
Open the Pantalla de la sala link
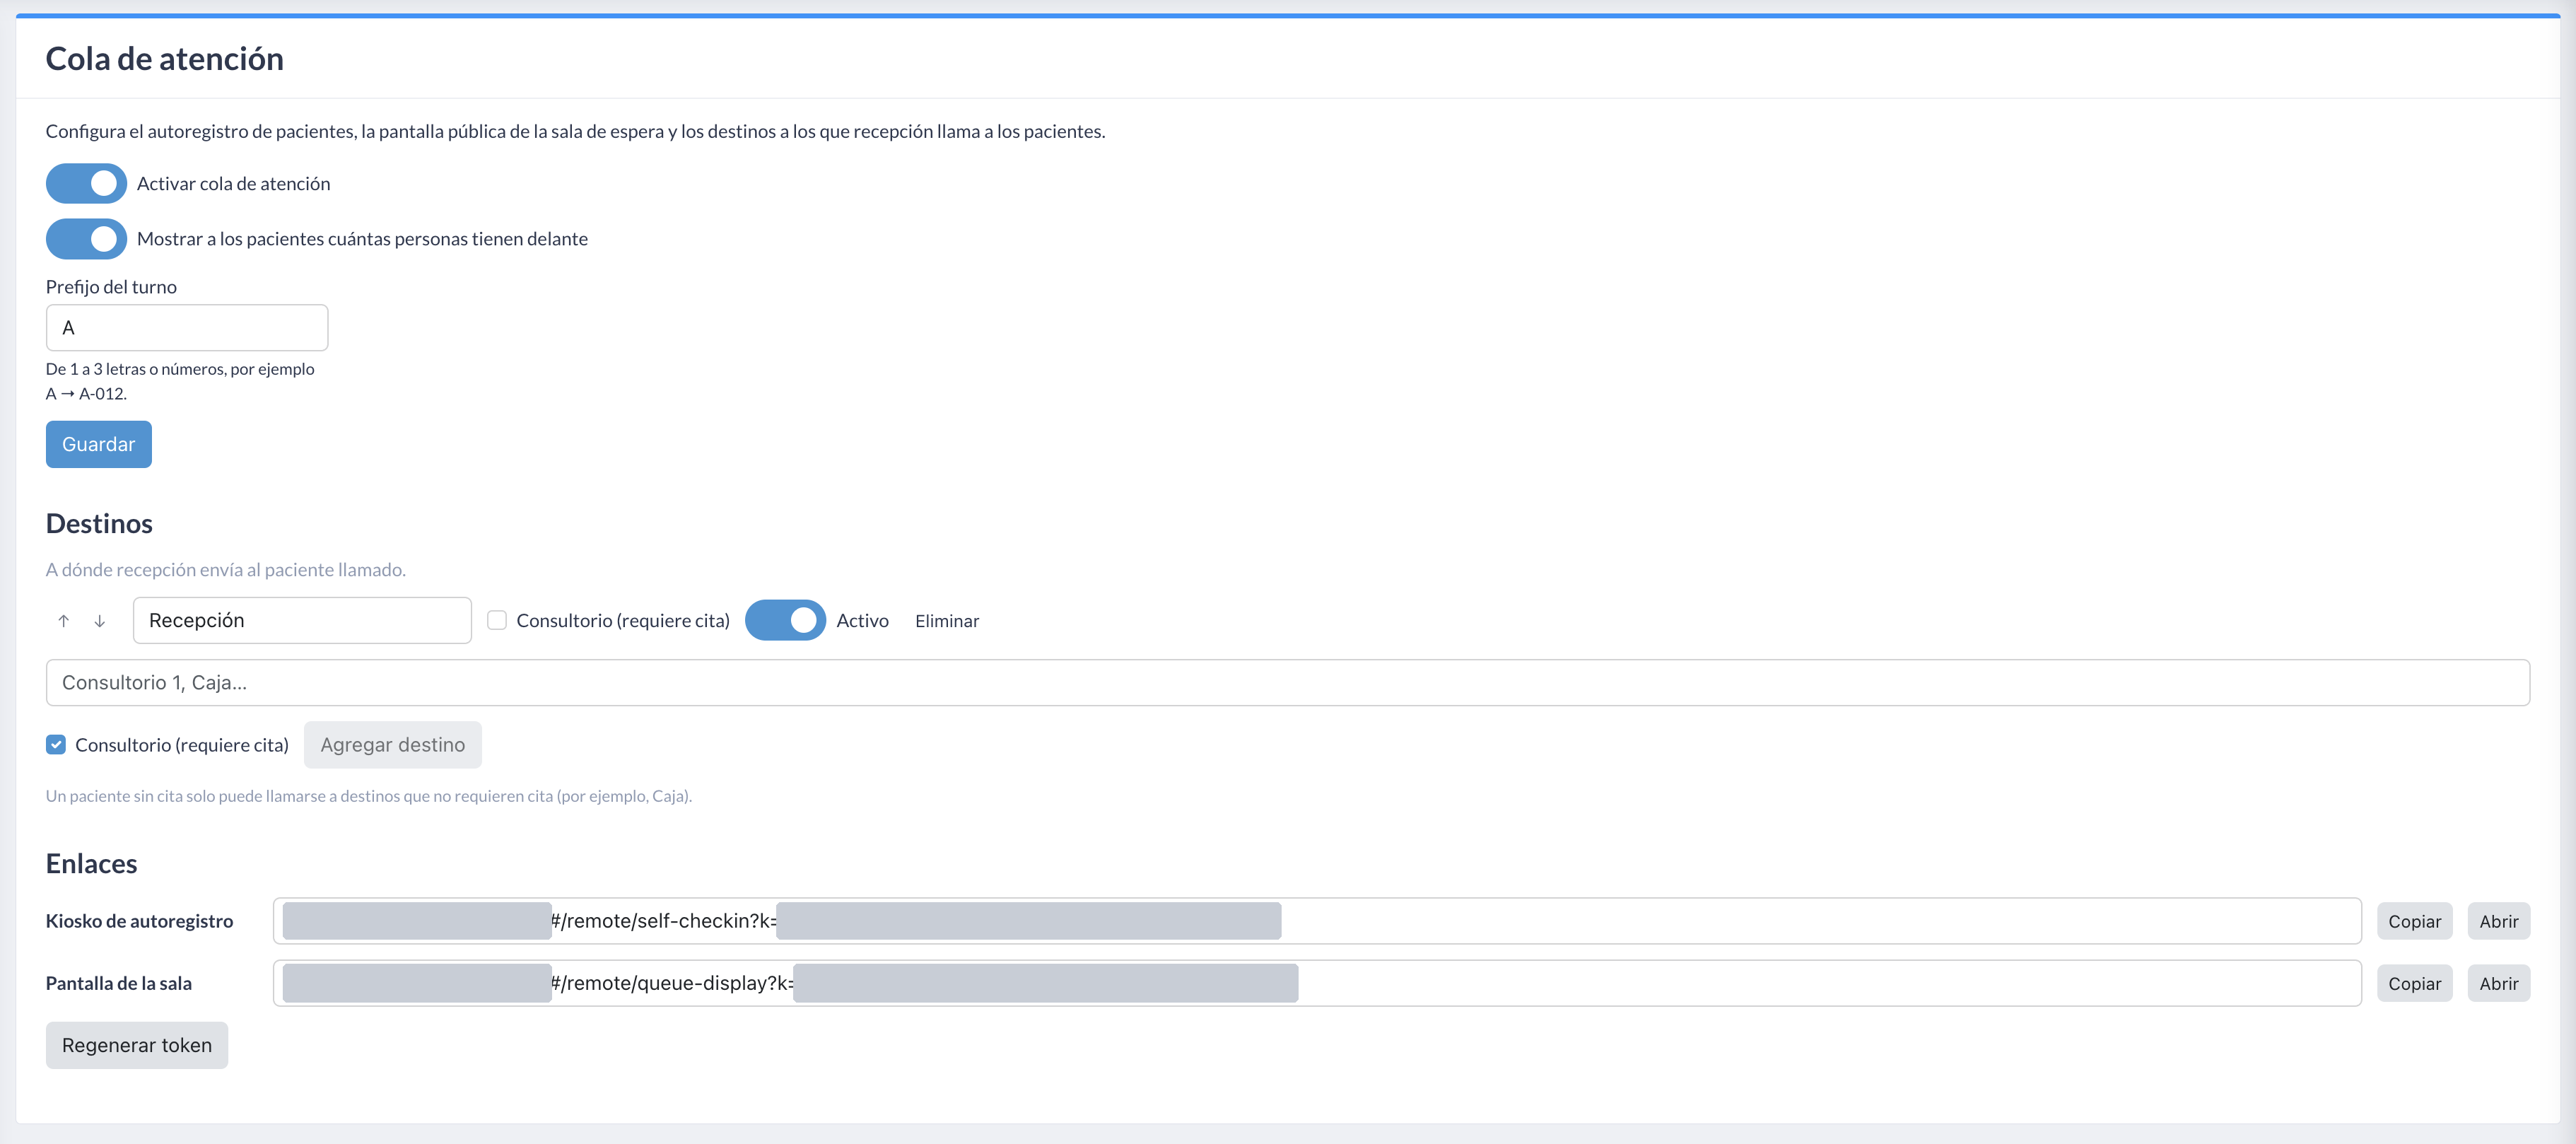pos(2498,983)
